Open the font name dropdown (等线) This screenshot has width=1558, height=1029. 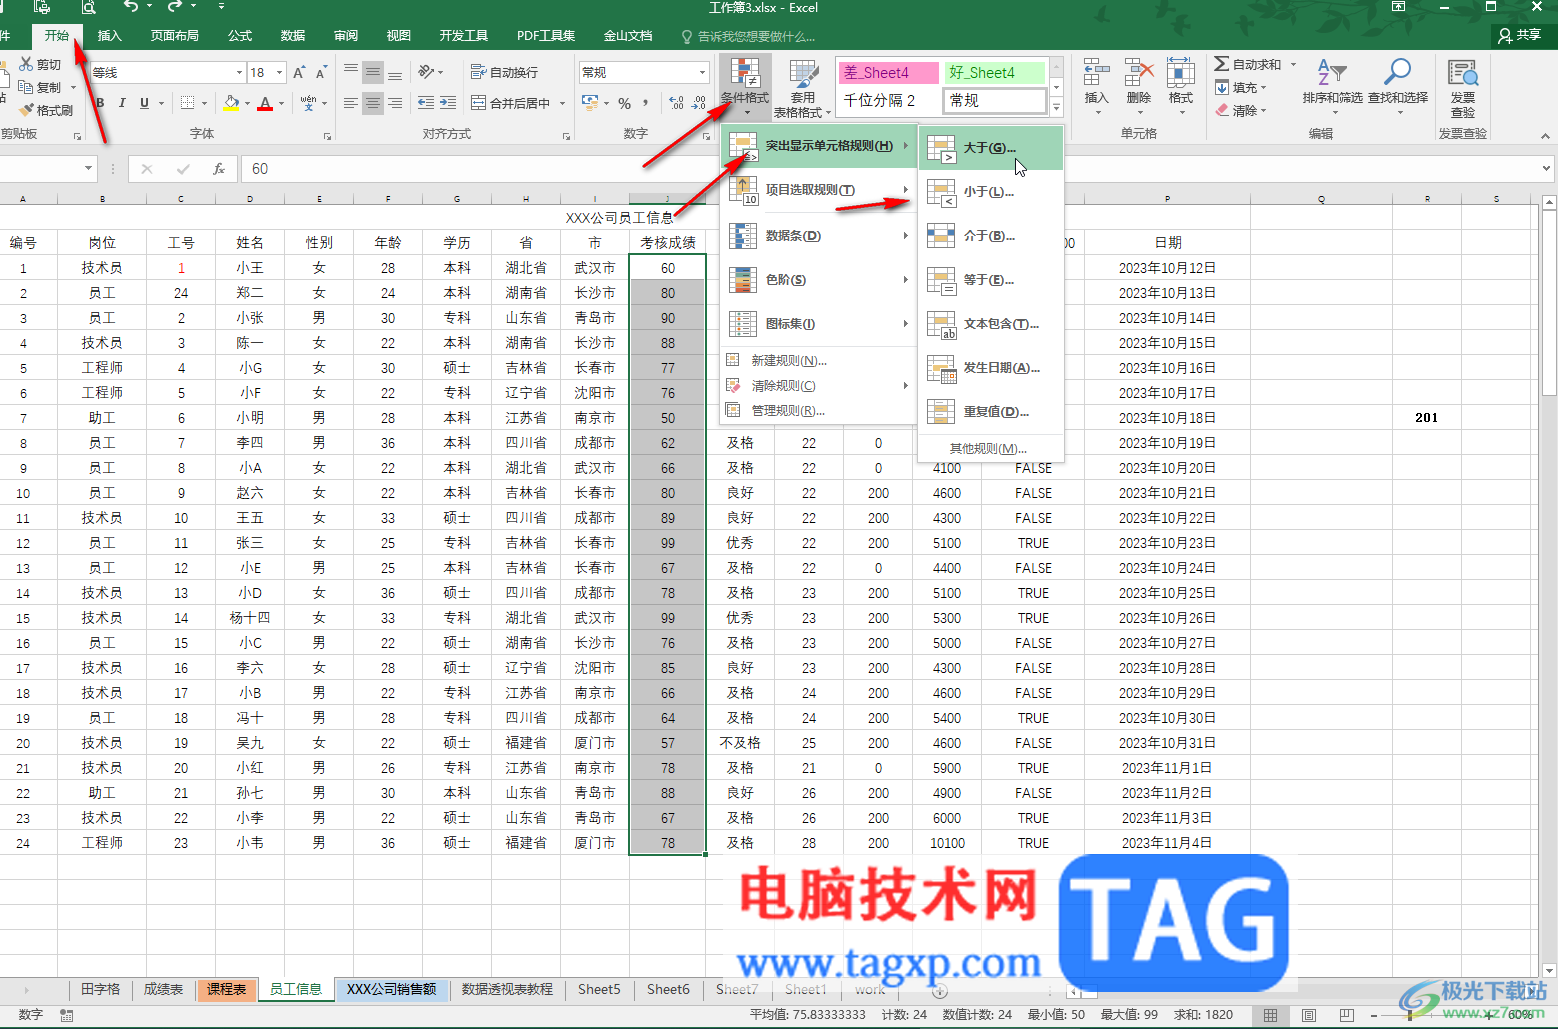tap(239, 72)
